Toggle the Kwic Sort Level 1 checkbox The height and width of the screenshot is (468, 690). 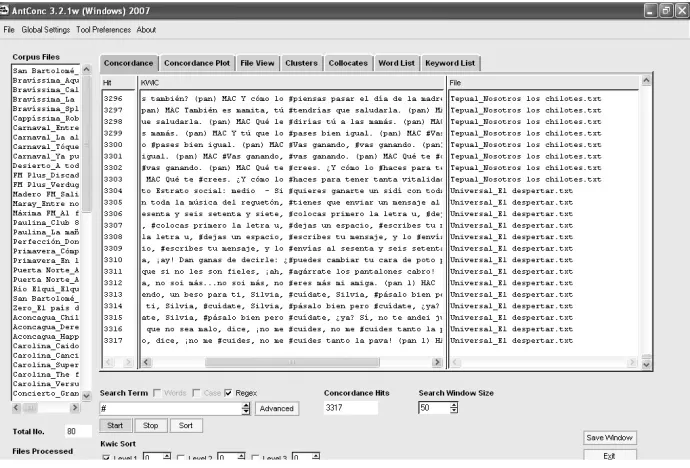click(x=106, y=458)
